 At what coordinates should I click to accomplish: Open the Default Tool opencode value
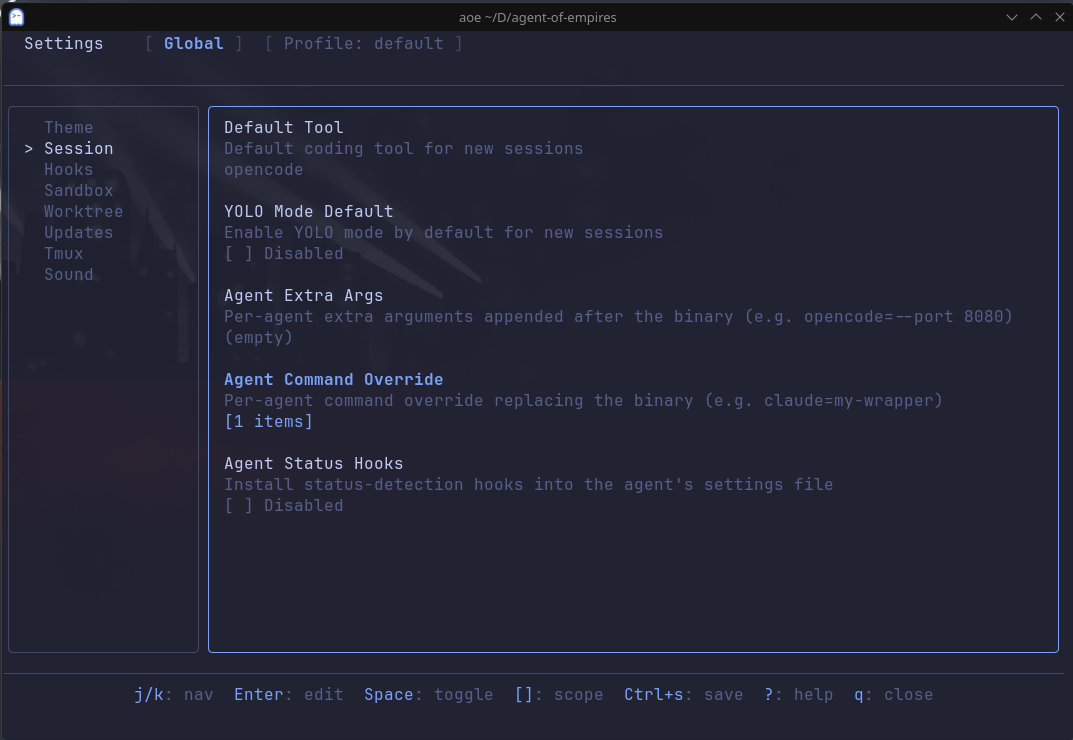pos(263,169)
